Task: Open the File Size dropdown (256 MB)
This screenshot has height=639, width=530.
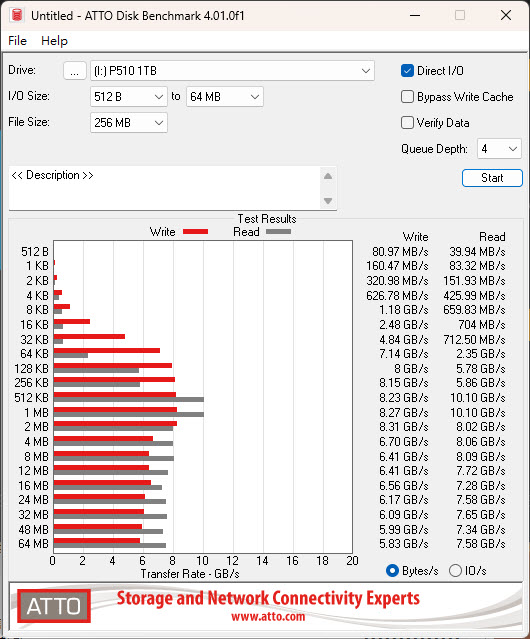Action: pyautogui.click(x=129, y=123)
